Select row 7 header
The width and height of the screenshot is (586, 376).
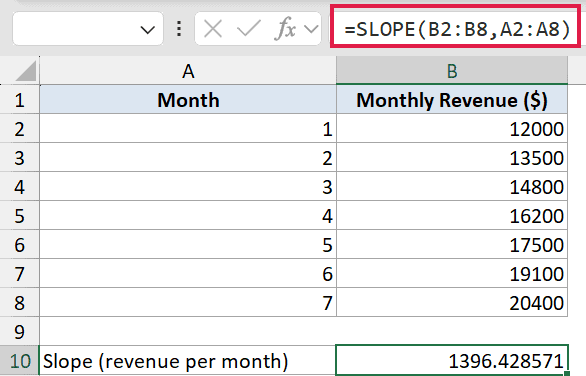point(19,274)
